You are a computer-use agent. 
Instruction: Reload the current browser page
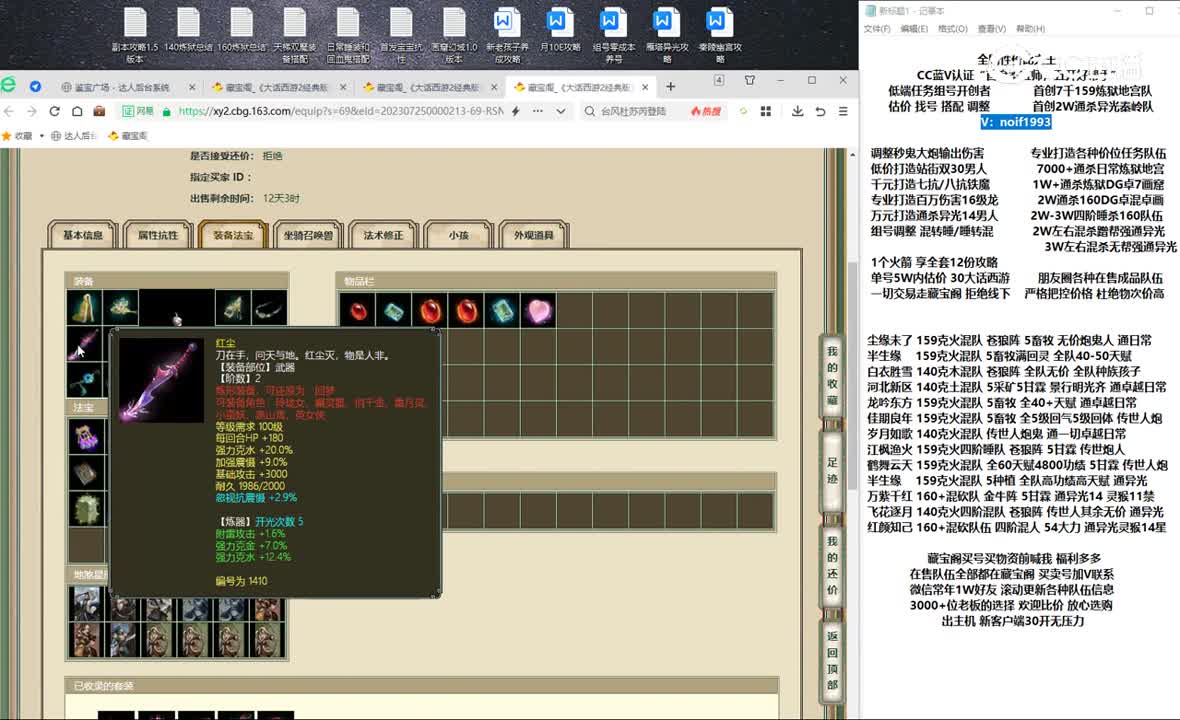(x=54, y=111)
